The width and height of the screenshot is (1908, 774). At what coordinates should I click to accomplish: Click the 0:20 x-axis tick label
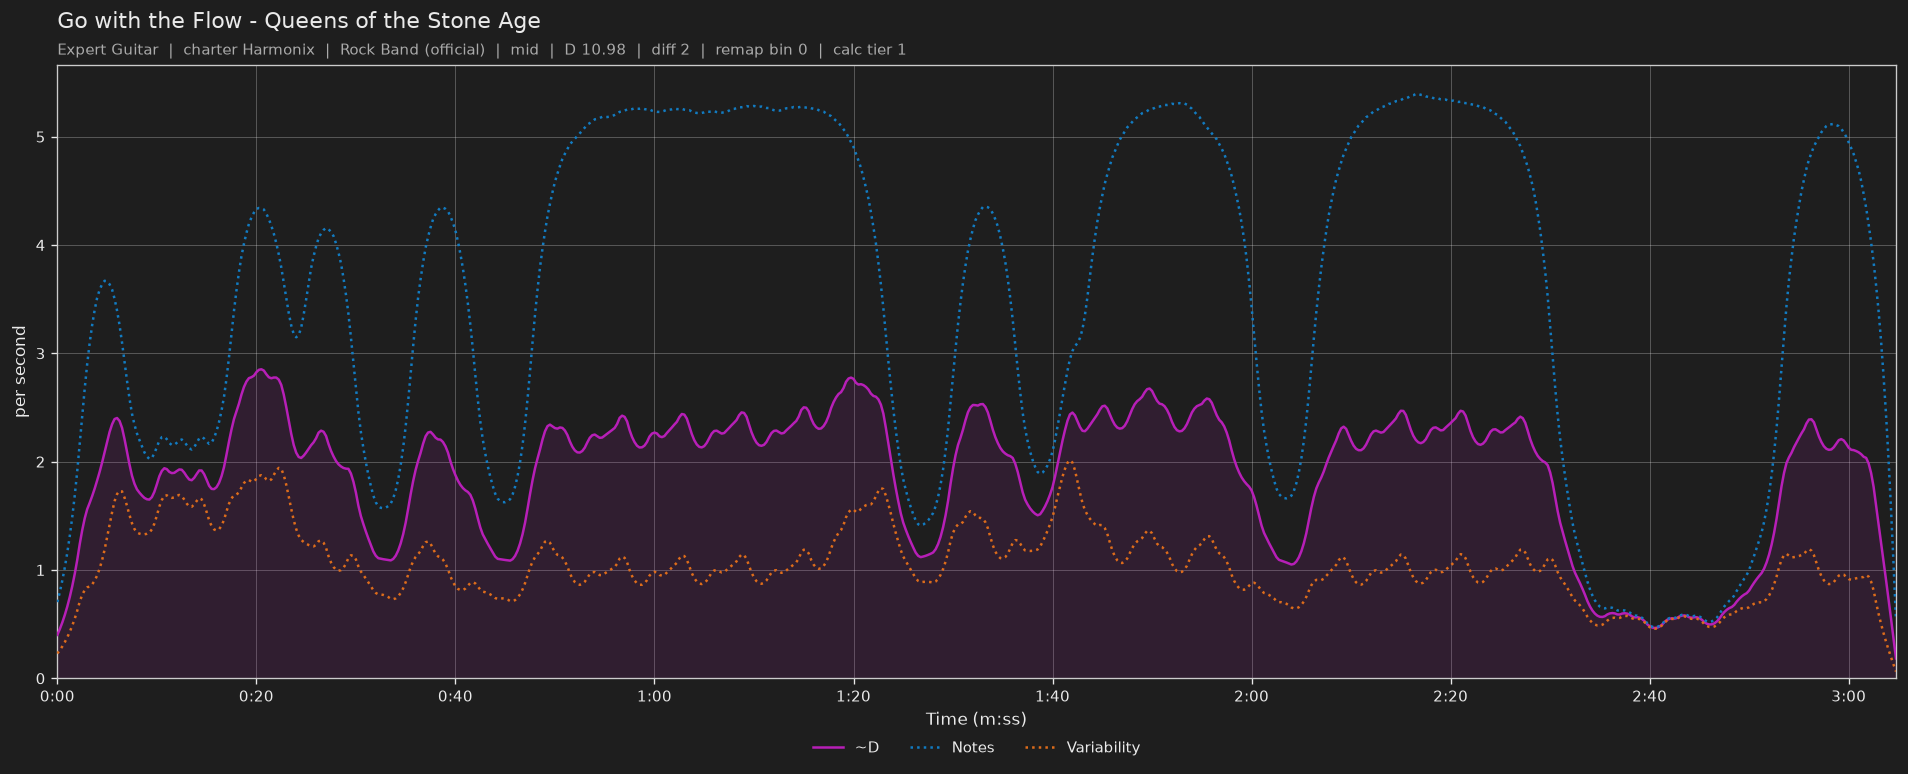pyautogui.click(x=256, y=697)
